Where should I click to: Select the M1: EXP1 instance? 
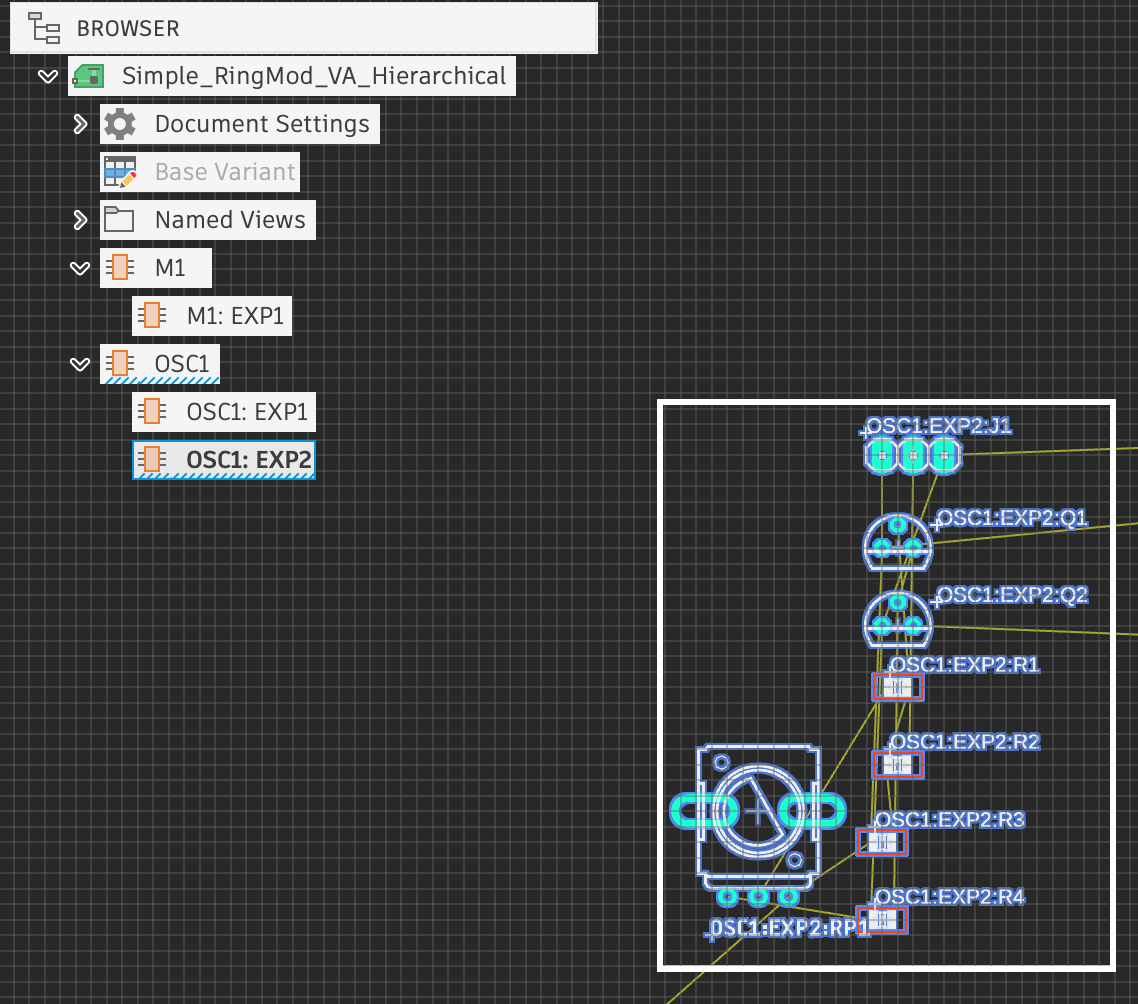[235, 316]
